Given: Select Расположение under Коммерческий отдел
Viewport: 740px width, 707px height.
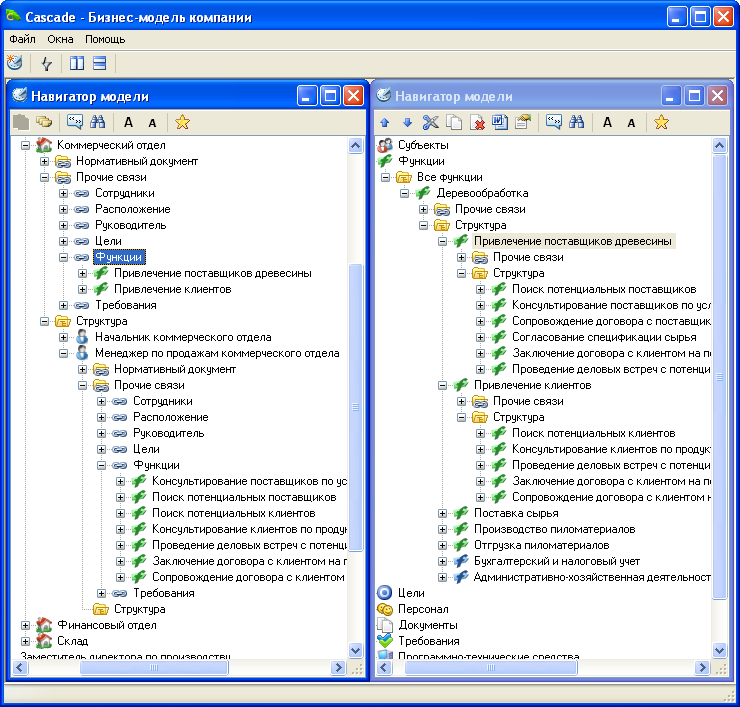Looking at the screenshot, I should pyautogui.click(x=133, y=209).
